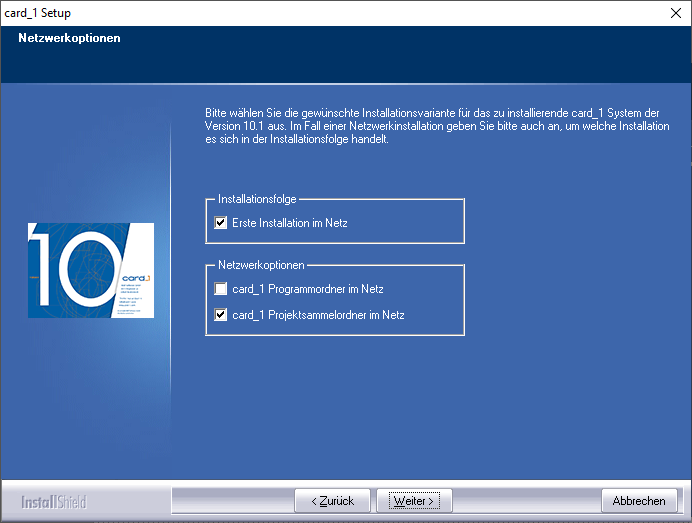The width and height of the screenshot is (692, 523).
Task: Click the InstallShield logo at bottom left
Action: click(x=55, y=501)
